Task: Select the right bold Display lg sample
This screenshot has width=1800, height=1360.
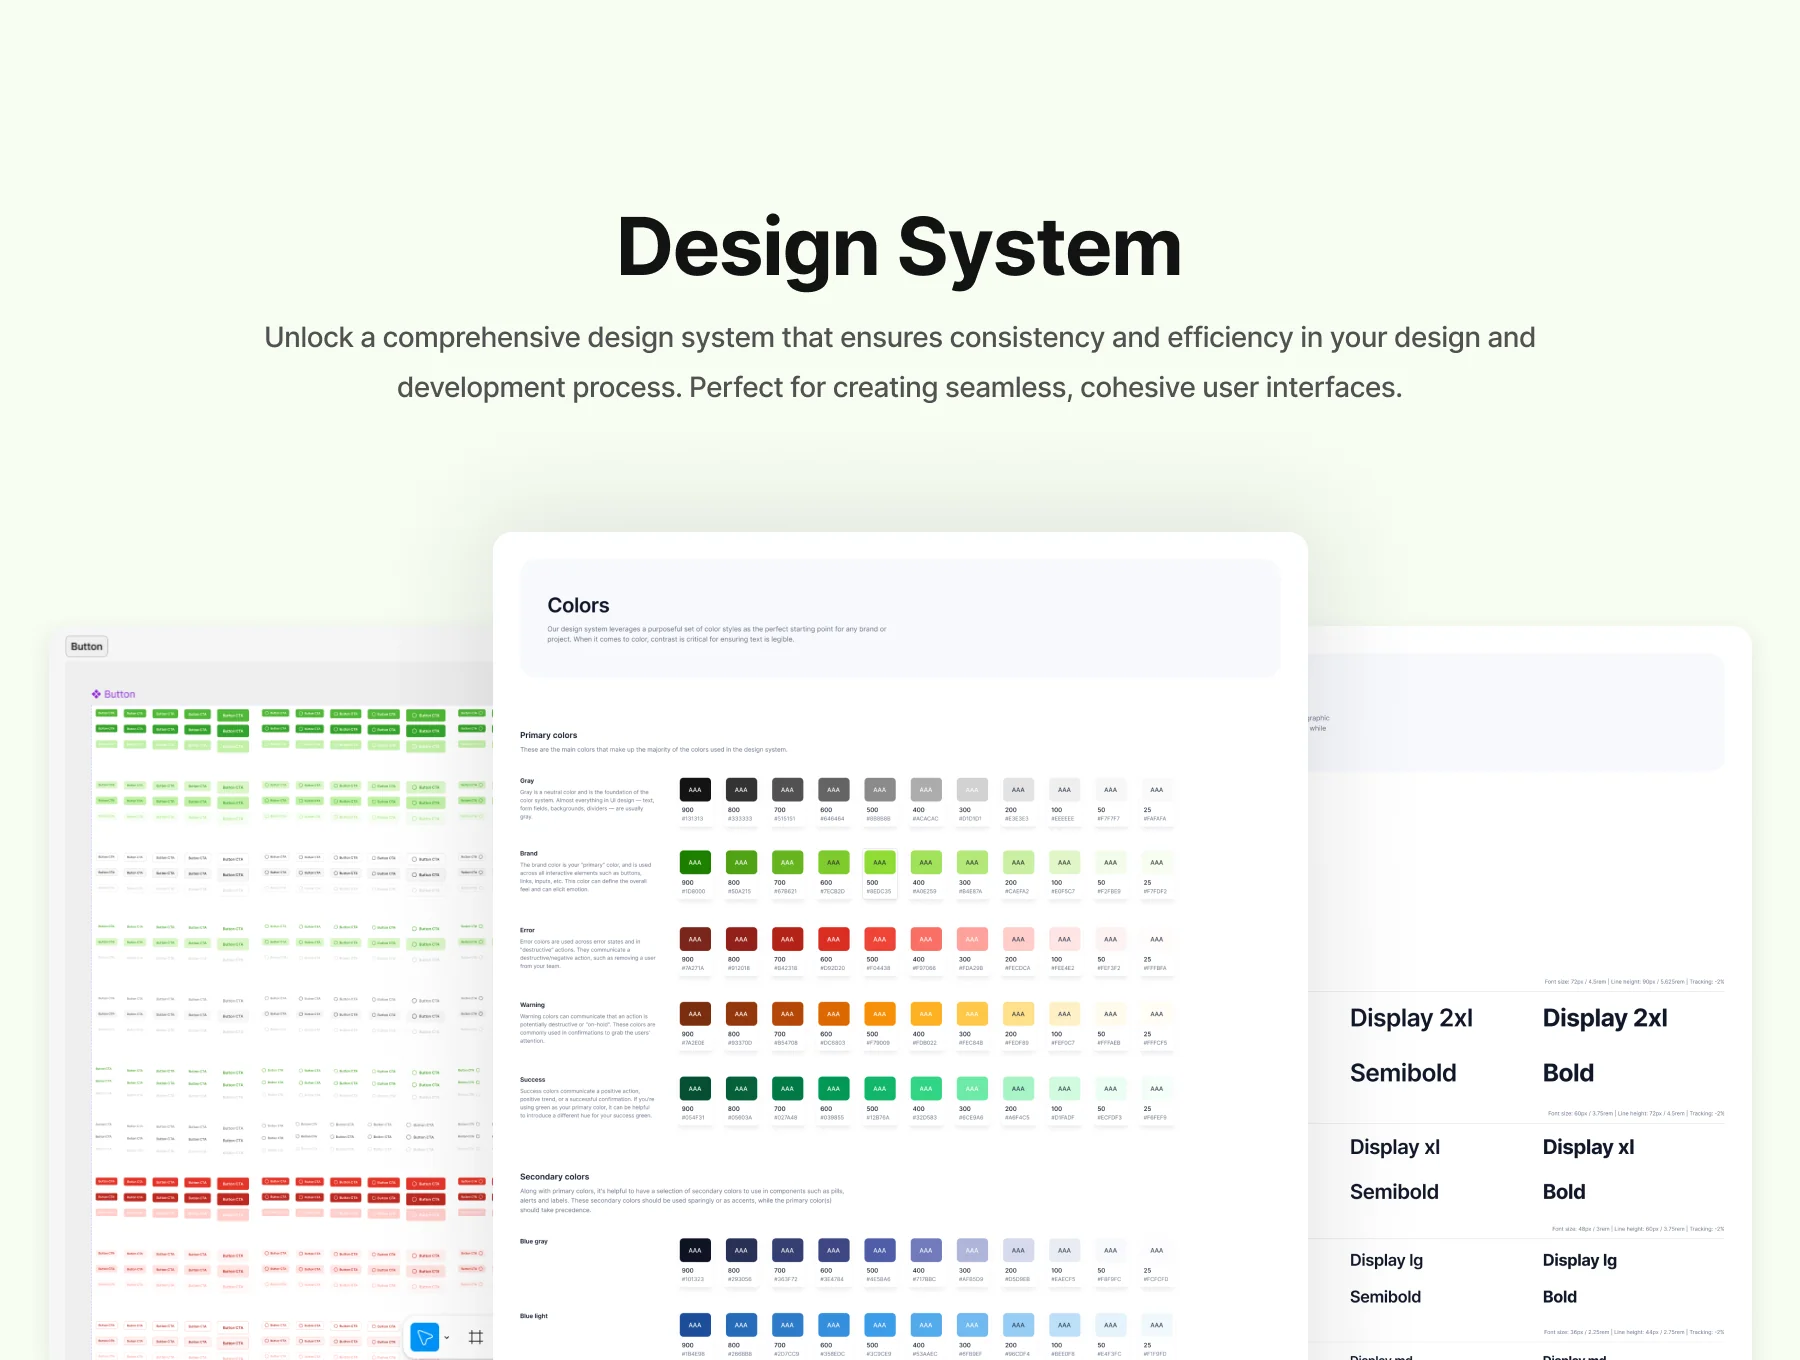Action: pyautogui.click(x=1580, y=1260)
